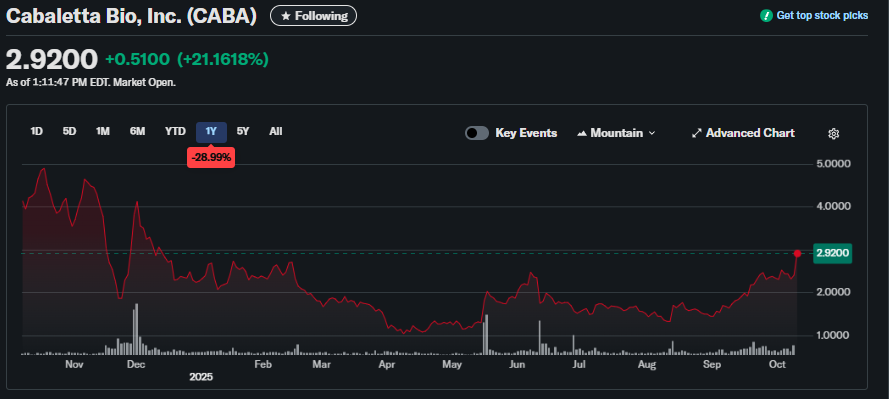Viewport: 889px width, 399px height.
Task: Click the 1.0000 y-axis label
Action: click(832, 336)
